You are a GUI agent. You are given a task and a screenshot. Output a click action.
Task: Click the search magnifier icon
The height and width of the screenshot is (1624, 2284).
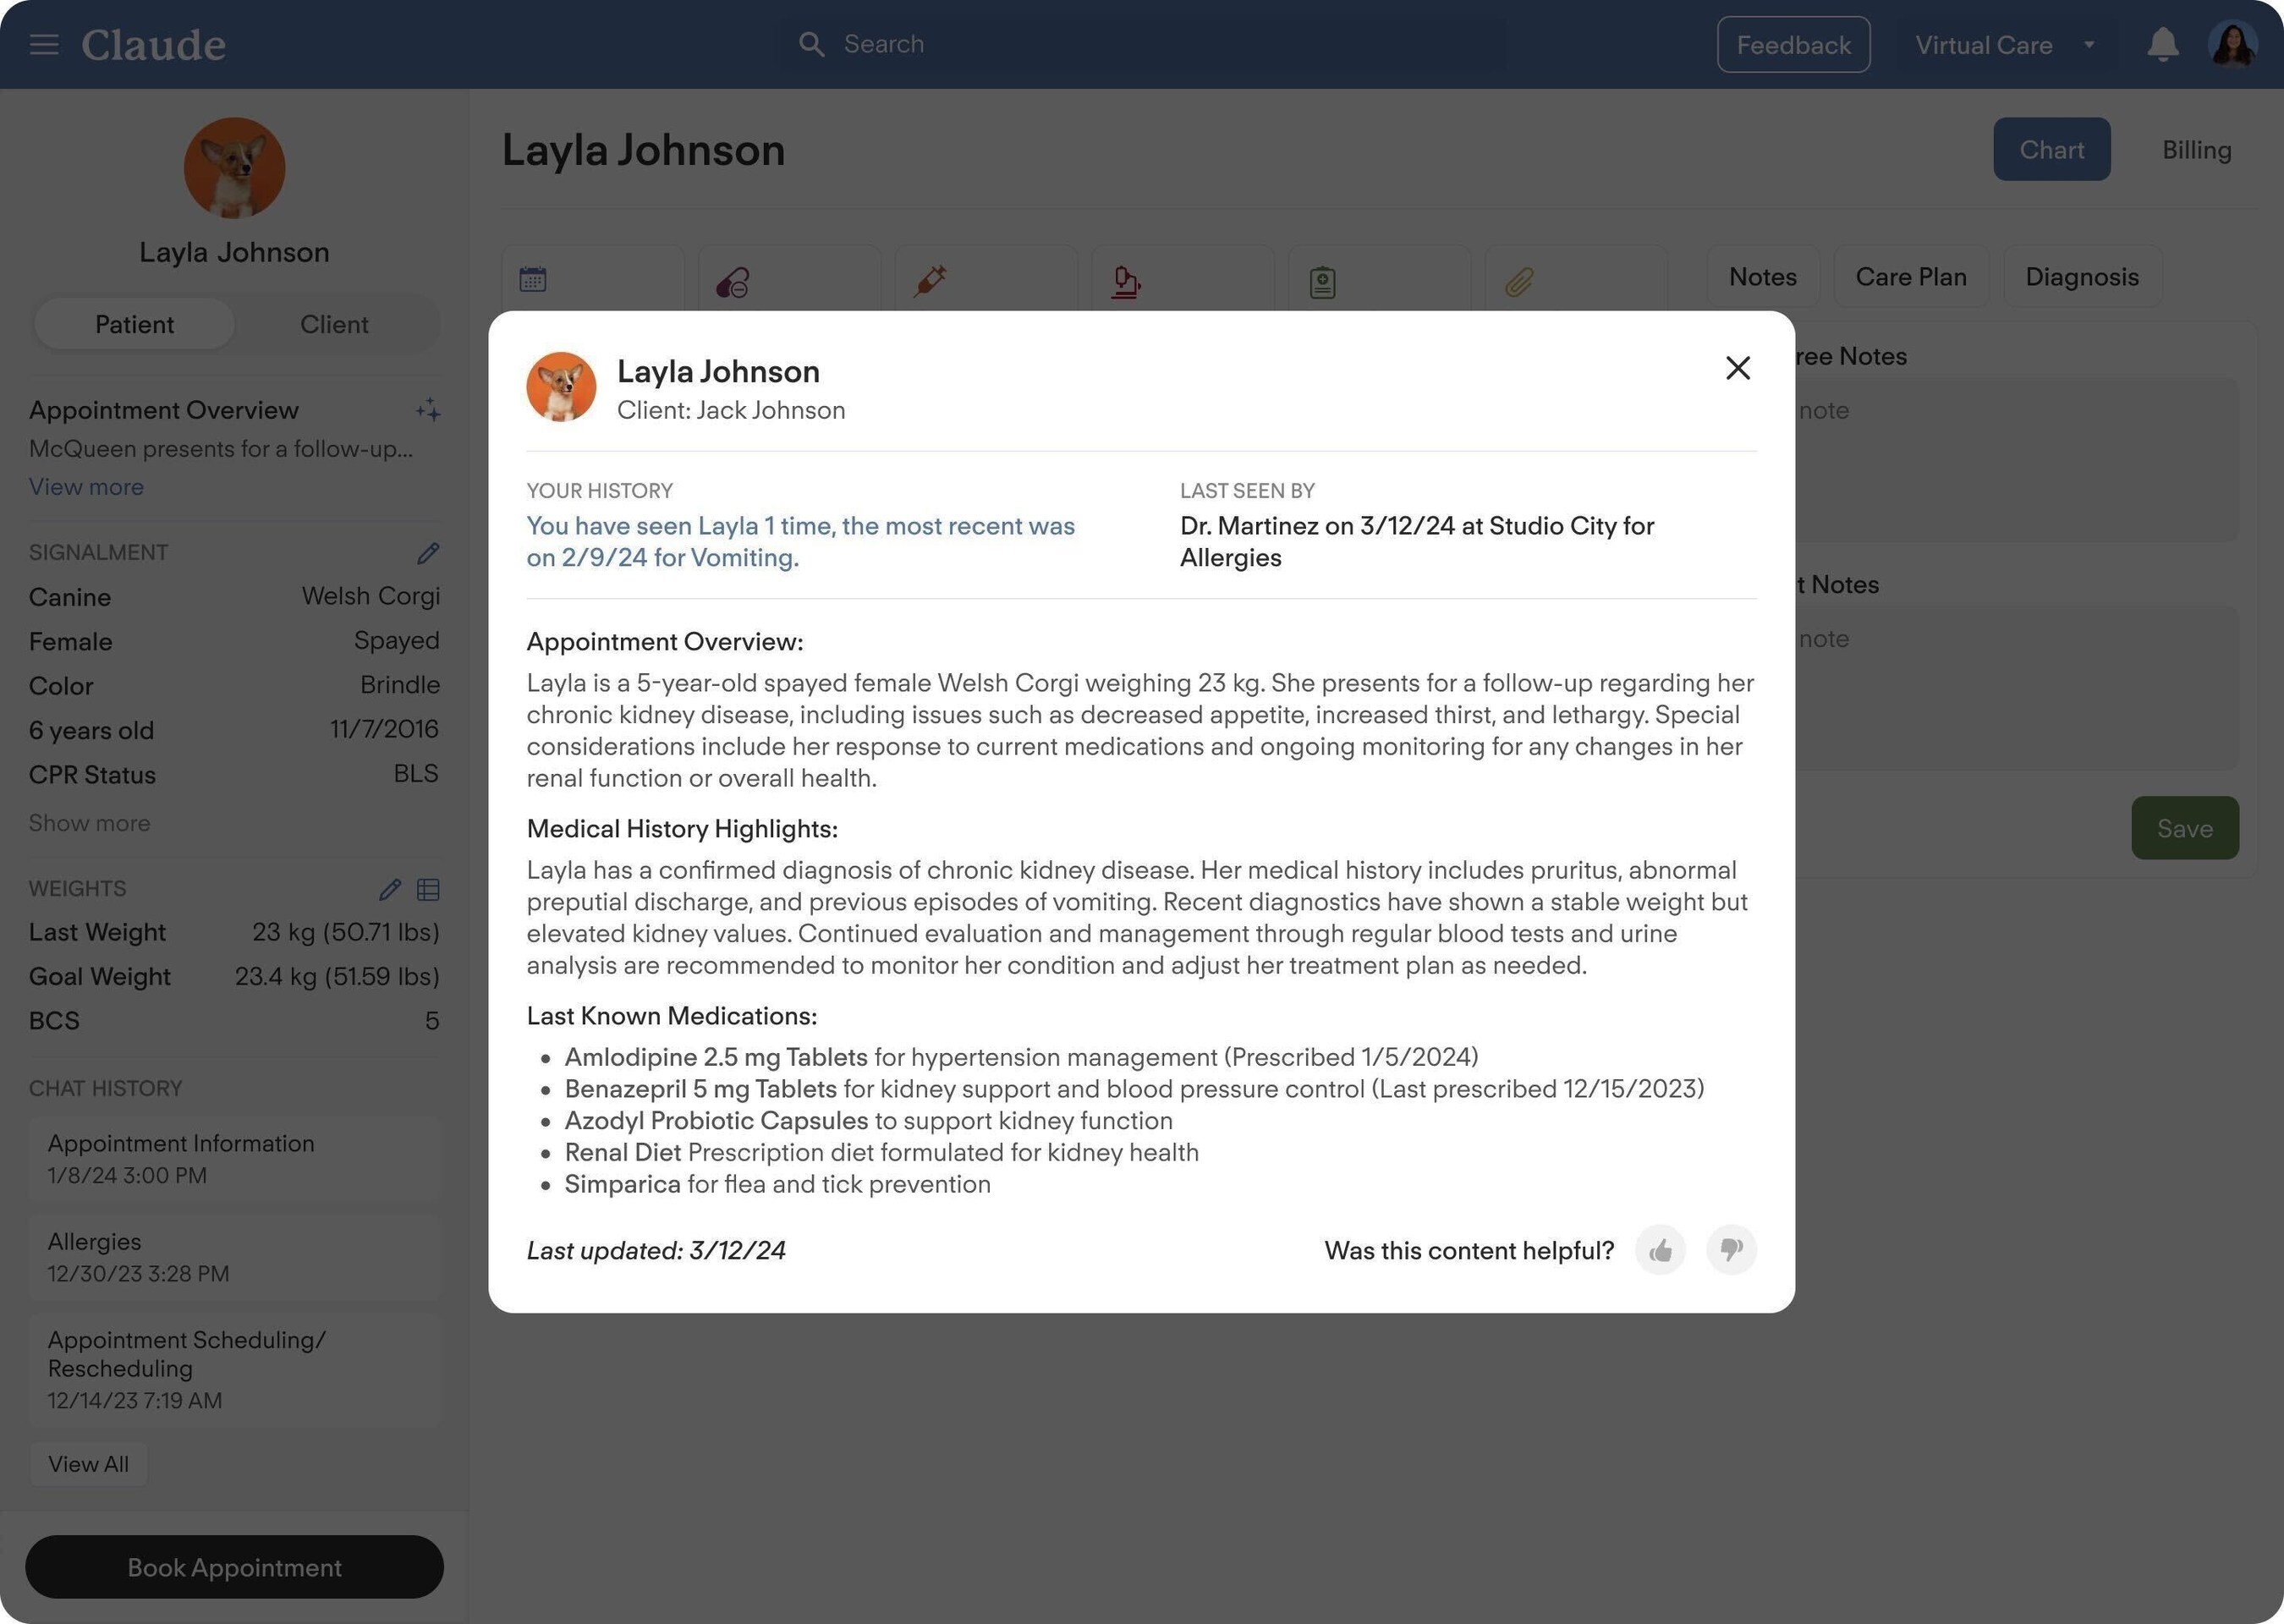(x=811, y=45)
